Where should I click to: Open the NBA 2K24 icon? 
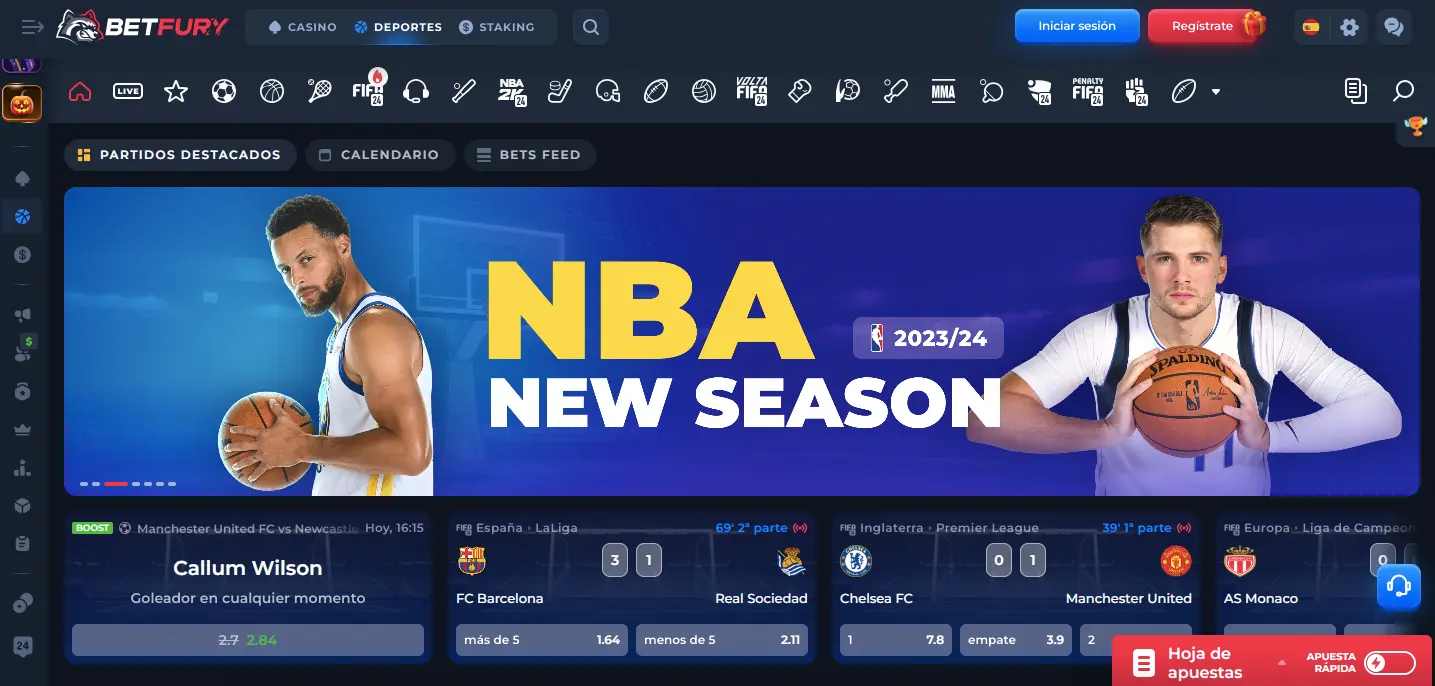pos(512,92)
